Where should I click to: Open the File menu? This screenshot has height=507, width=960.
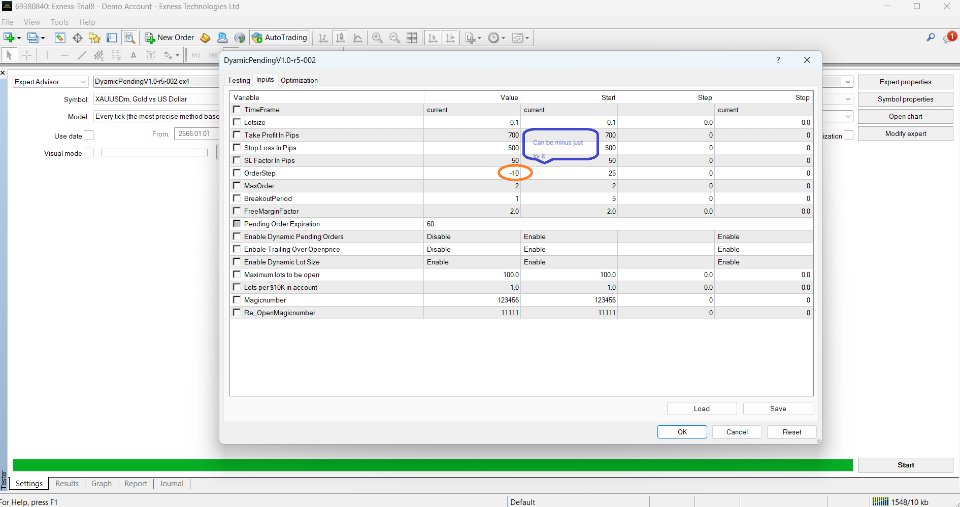click(7, 22)
